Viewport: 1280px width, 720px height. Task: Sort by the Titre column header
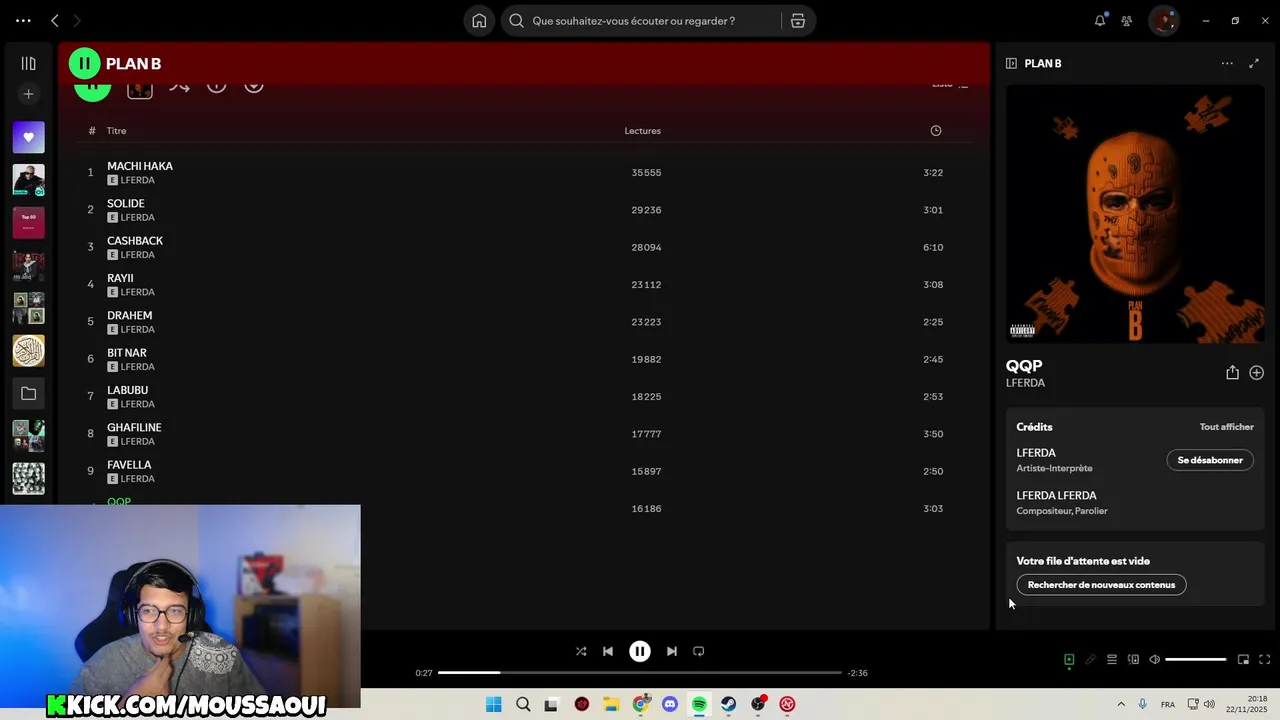pyautogui.click(x=117, y=131)
